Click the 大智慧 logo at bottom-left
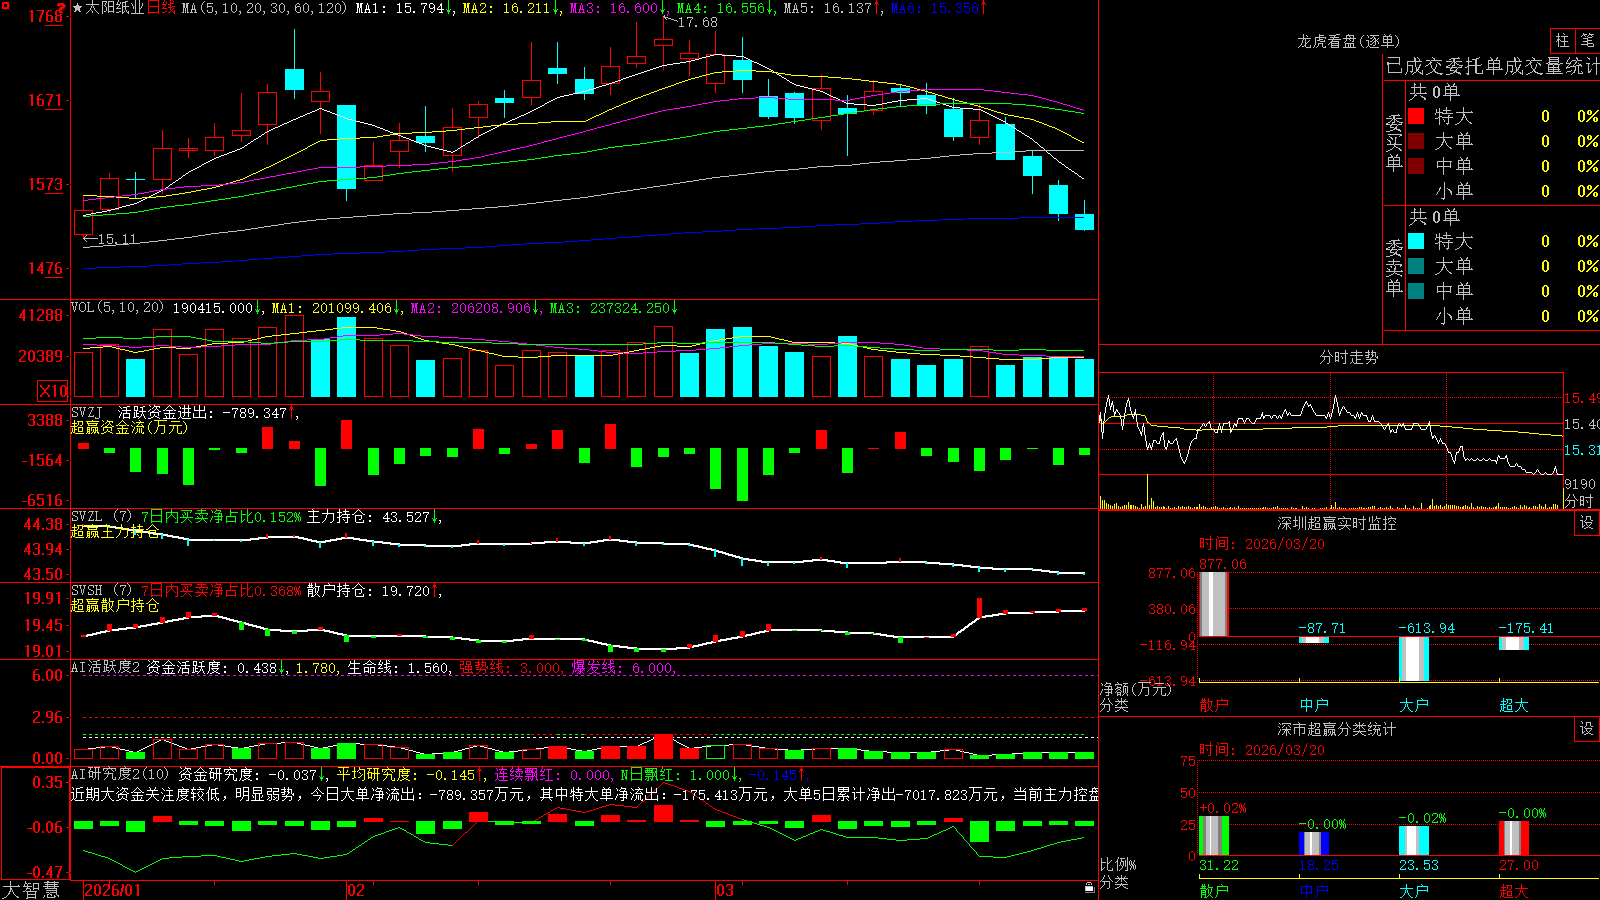This screenshot has width=1600, height=900. pyautogui.click(x=31, y=890)
